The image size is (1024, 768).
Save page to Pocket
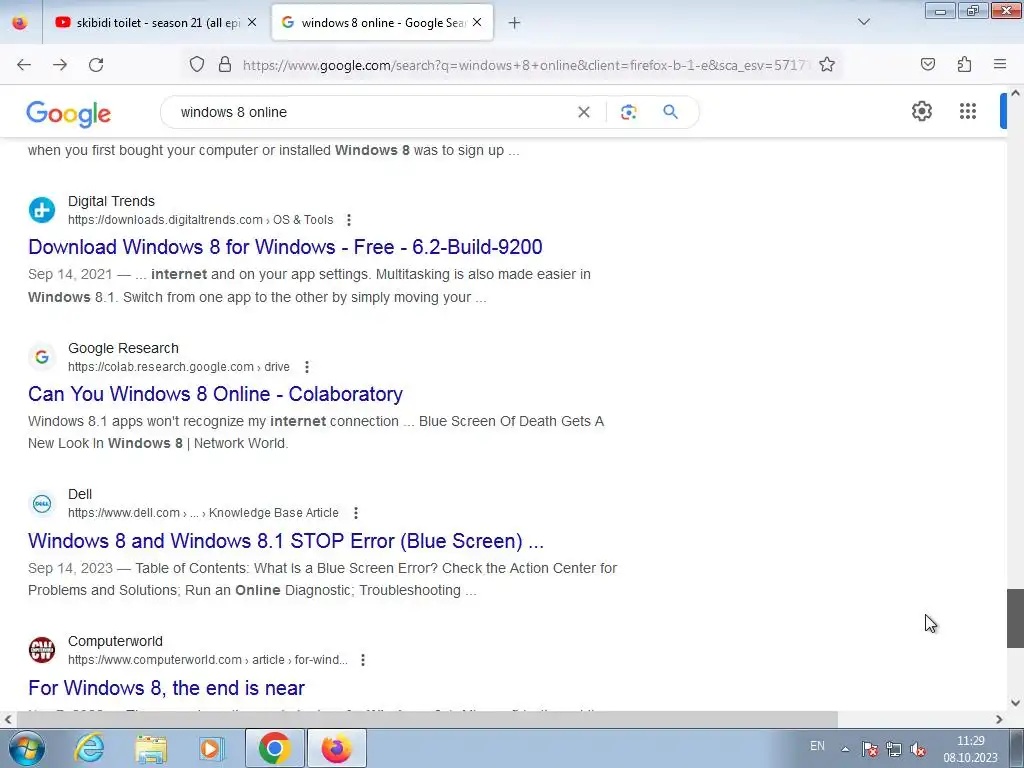(928, 64)
